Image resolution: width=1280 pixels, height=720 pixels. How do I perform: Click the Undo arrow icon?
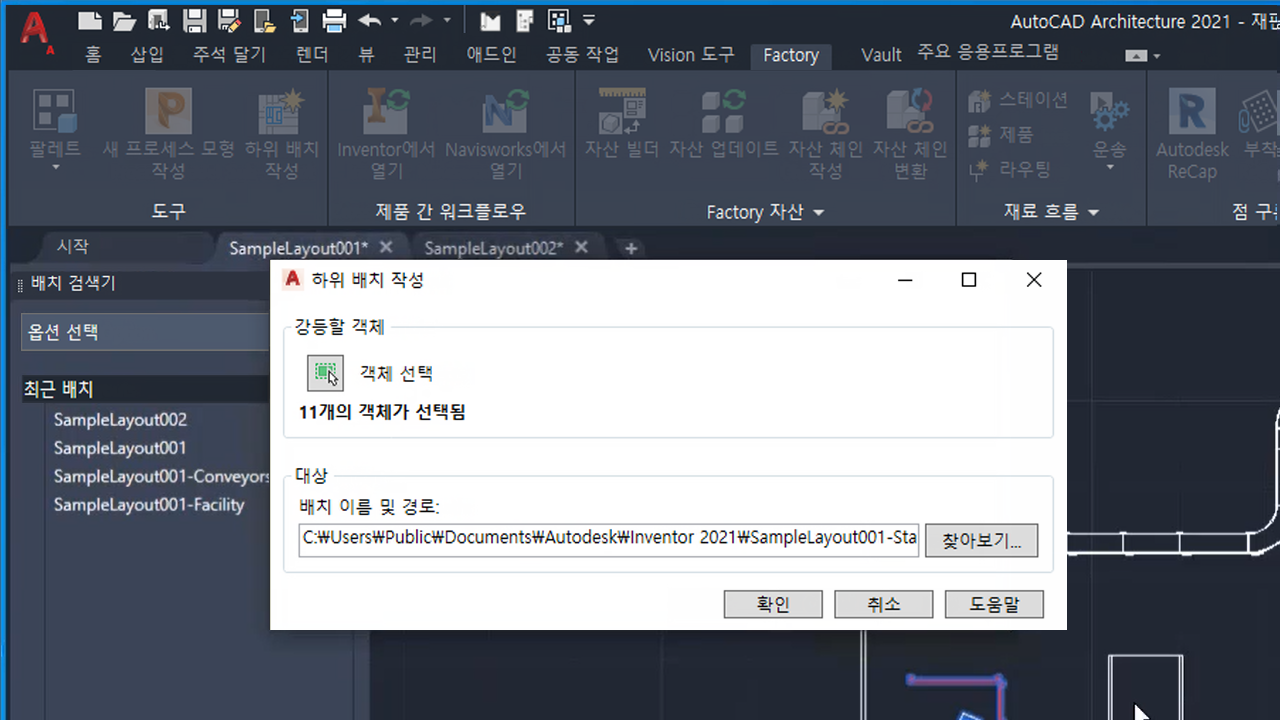[x=369, y=19]
